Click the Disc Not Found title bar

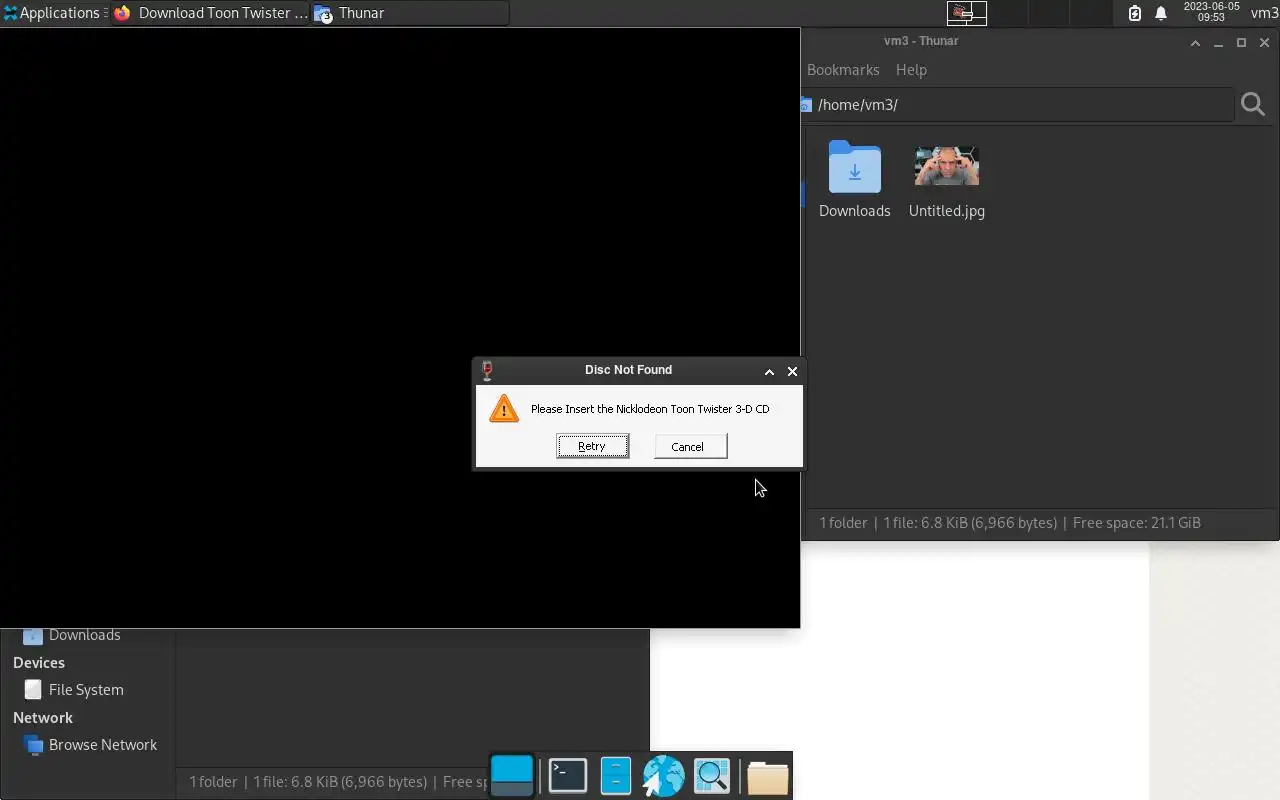628,370
